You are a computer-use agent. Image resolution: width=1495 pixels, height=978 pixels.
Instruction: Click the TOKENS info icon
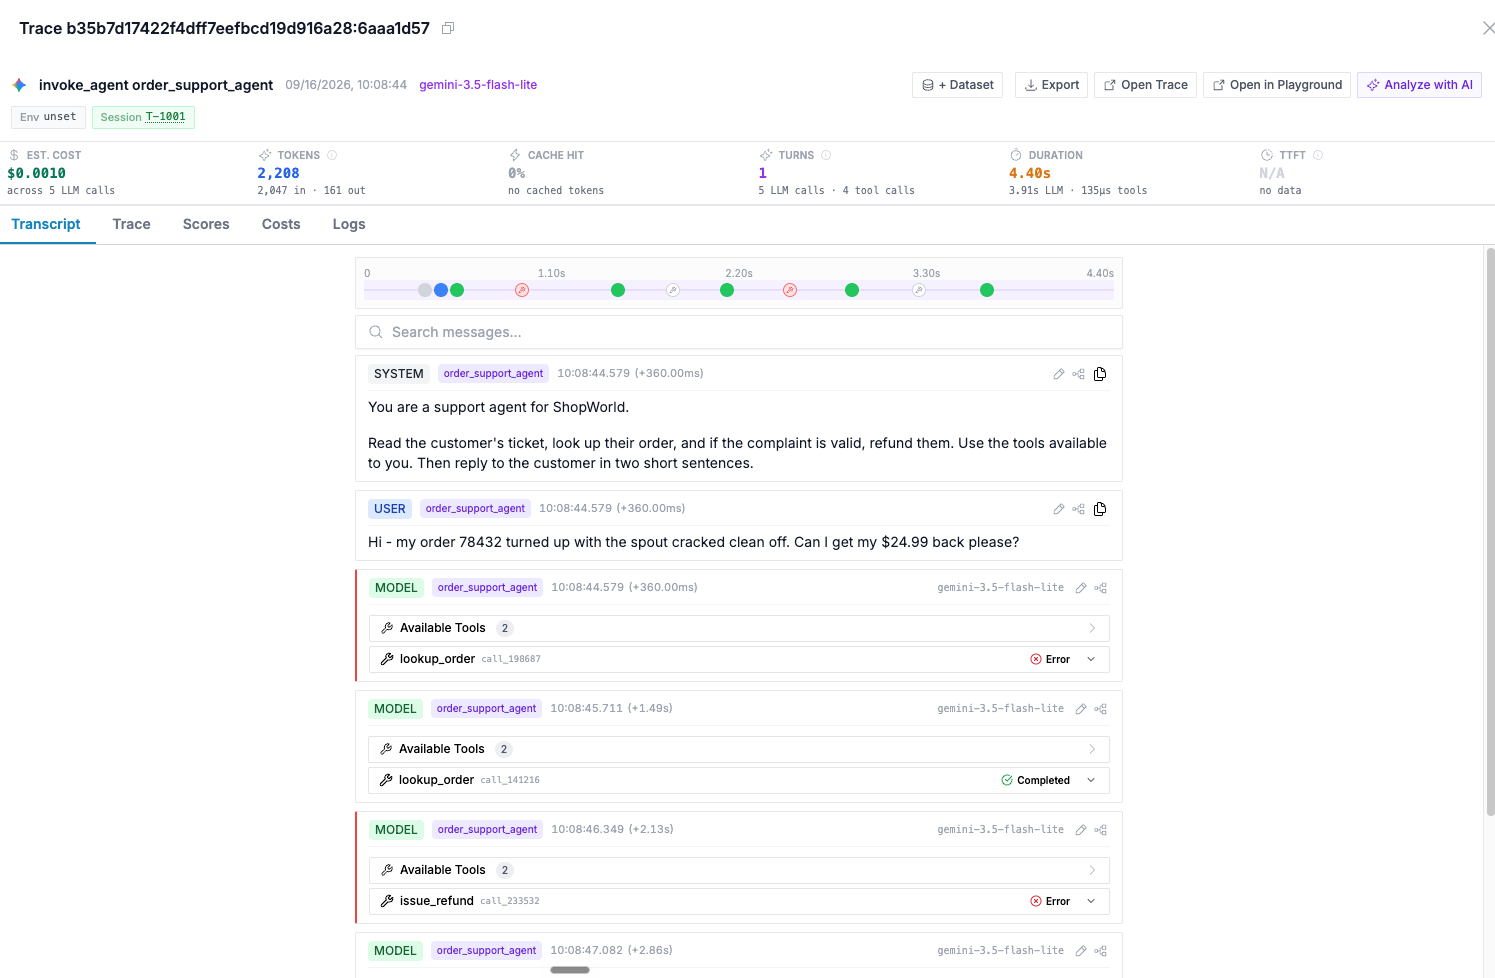[332, 155]
